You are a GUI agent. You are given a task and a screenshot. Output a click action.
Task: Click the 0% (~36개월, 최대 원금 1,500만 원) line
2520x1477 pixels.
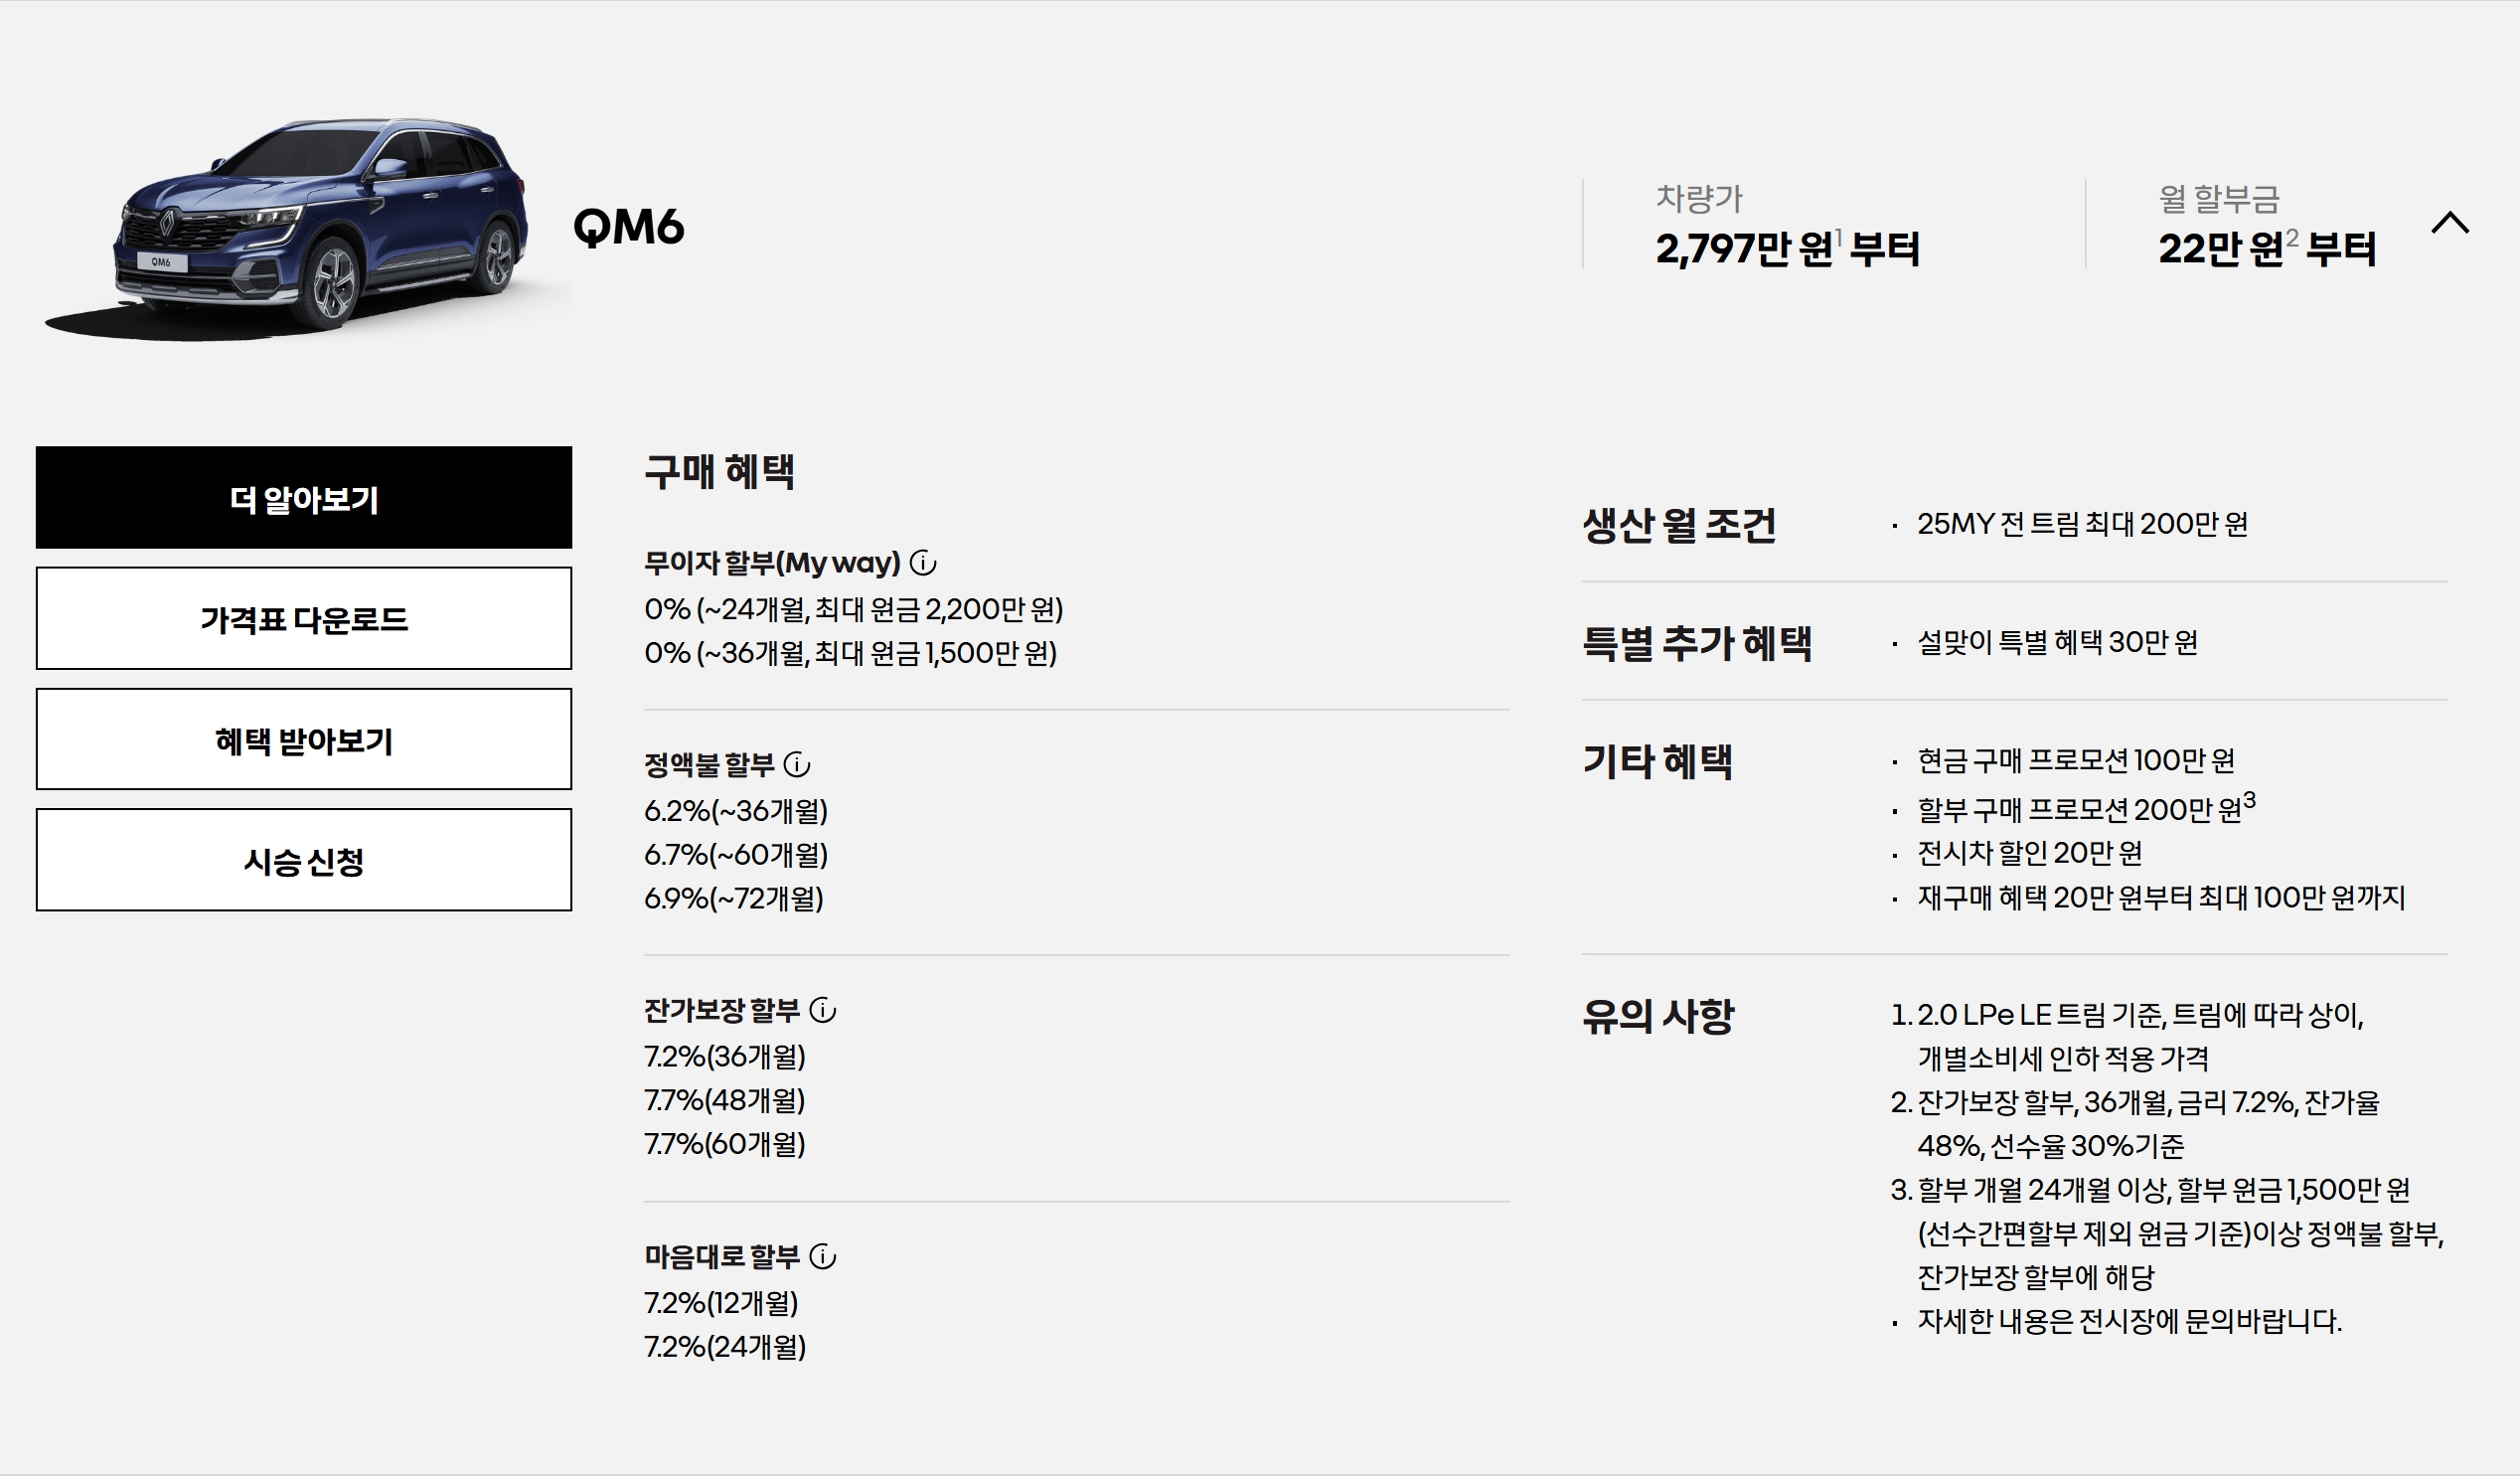851,653
